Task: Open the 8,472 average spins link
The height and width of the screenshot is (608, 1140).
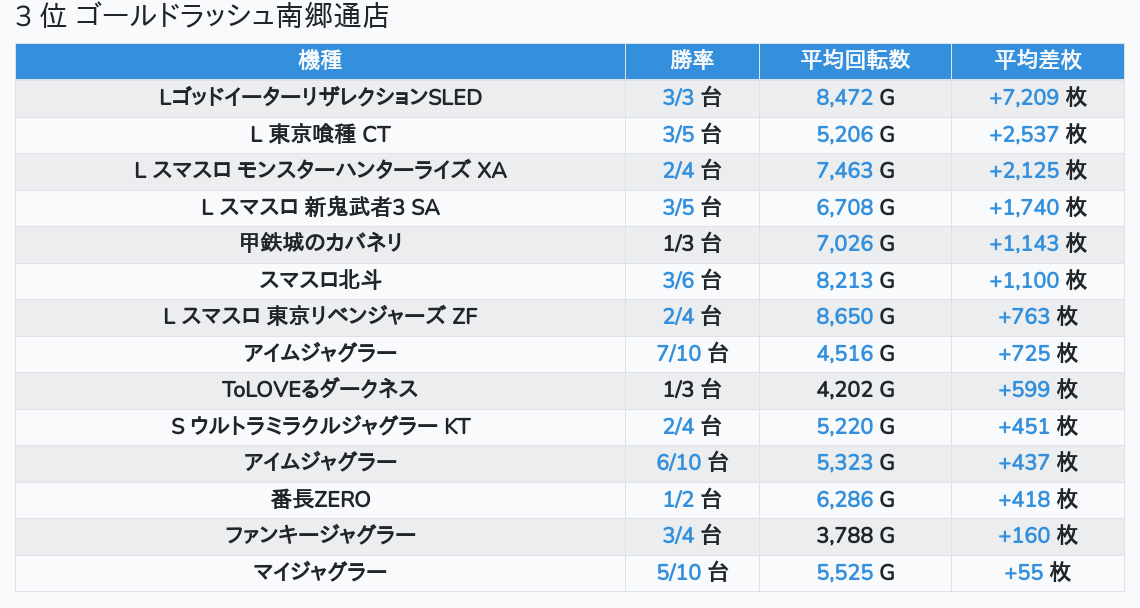Action: click(x=845, y=98)
